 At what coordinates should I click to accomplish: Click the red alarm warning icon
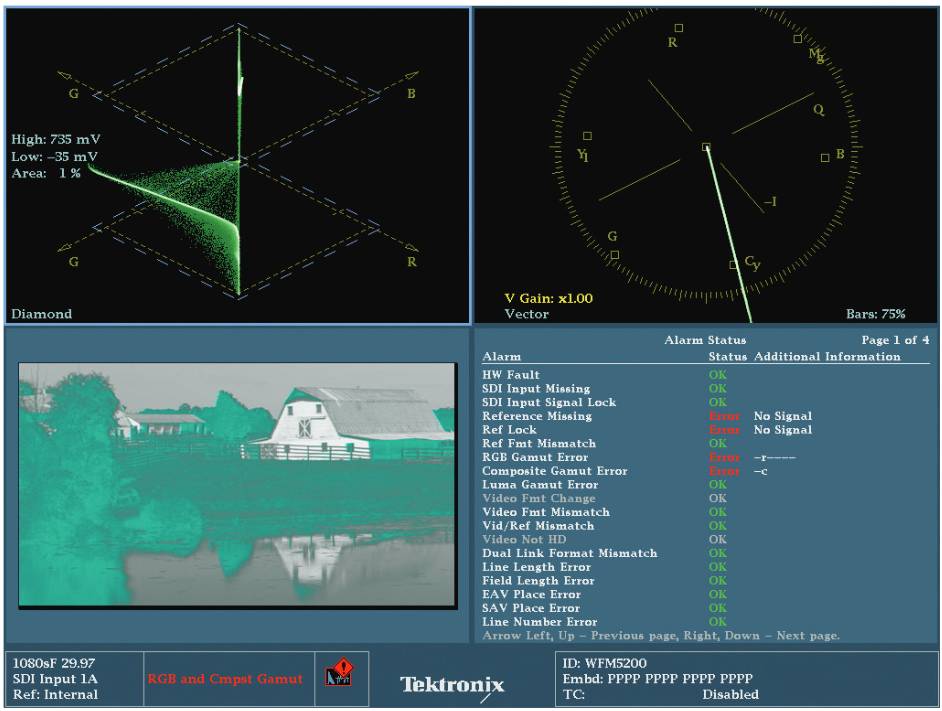pos(339,674)
